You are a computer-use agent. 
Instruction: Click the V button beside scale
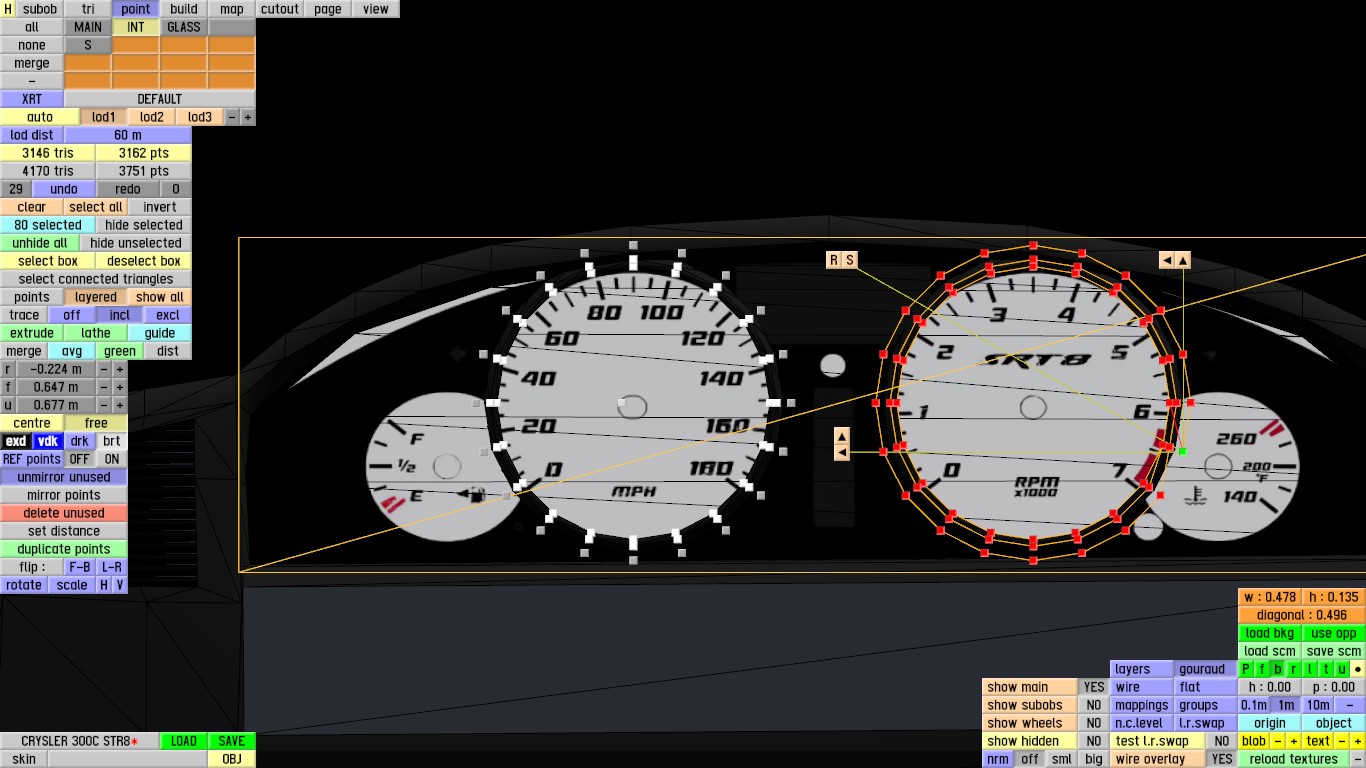120,585
